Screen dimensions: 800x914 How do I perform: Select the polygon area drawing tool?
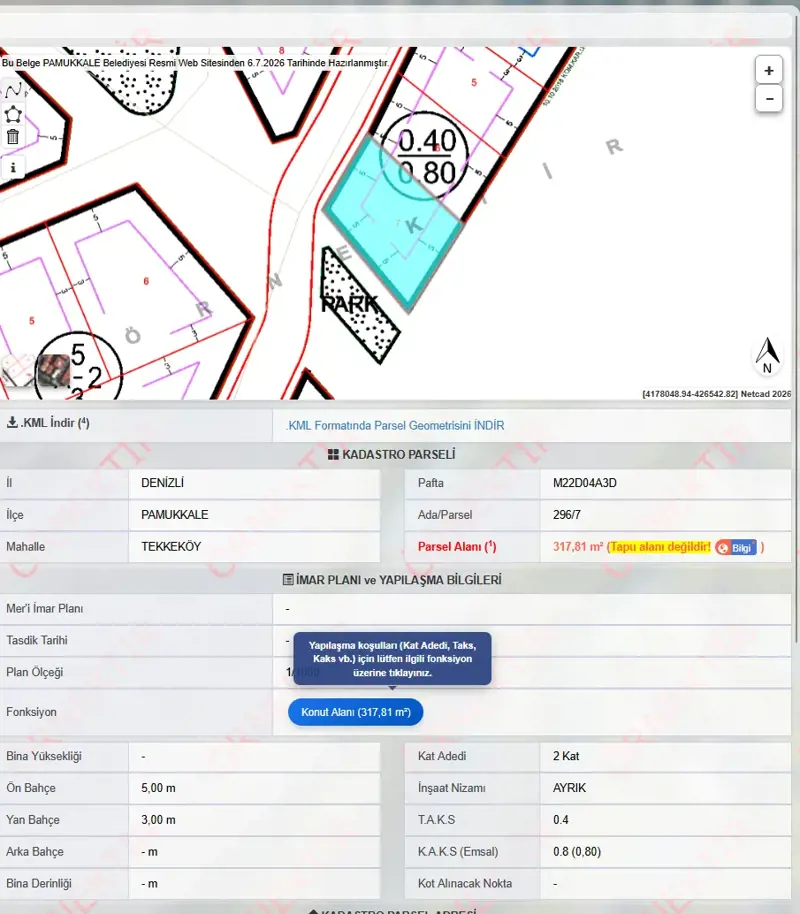coord(13,114)
